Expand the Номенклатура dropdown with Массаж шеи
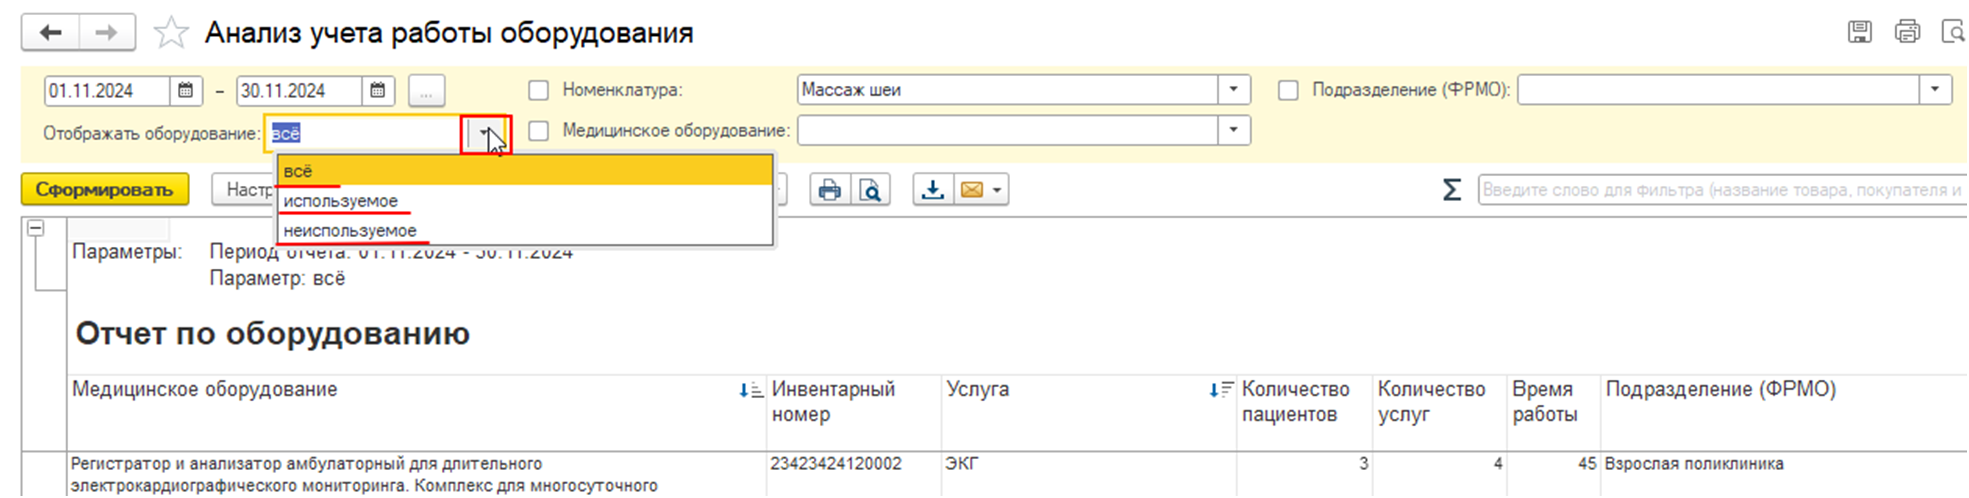 coord(1233,90)
